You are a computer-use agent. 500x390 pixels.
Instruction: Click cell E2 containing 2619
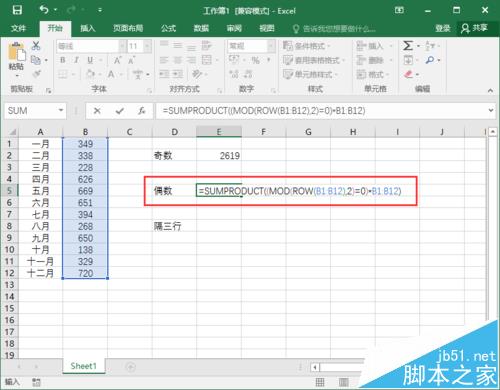click(219, 155)
